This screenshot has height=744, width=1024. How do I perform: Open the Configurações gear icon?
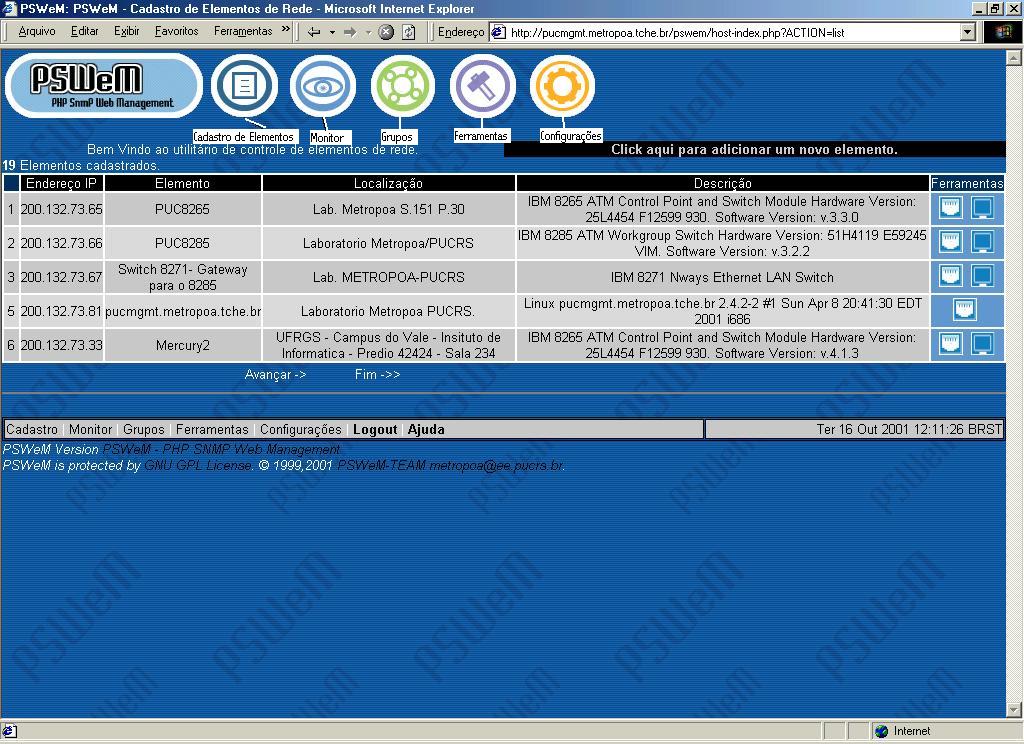(562, 86)
